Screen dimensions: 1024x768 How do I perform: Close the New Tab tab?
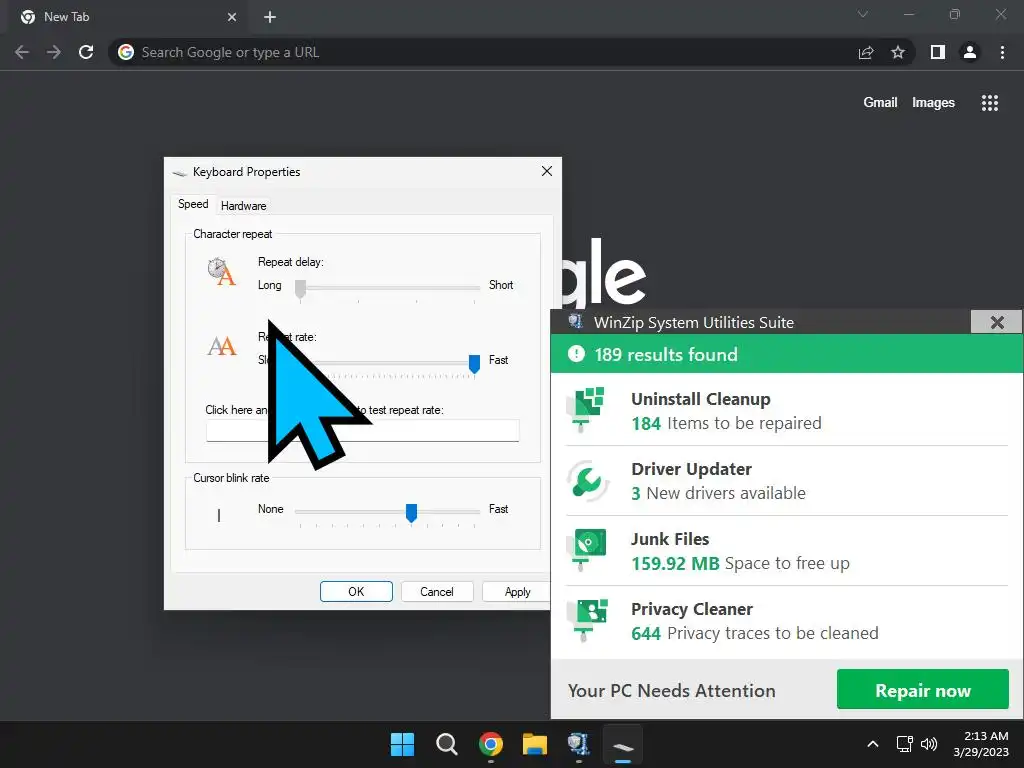coord(232,17)
